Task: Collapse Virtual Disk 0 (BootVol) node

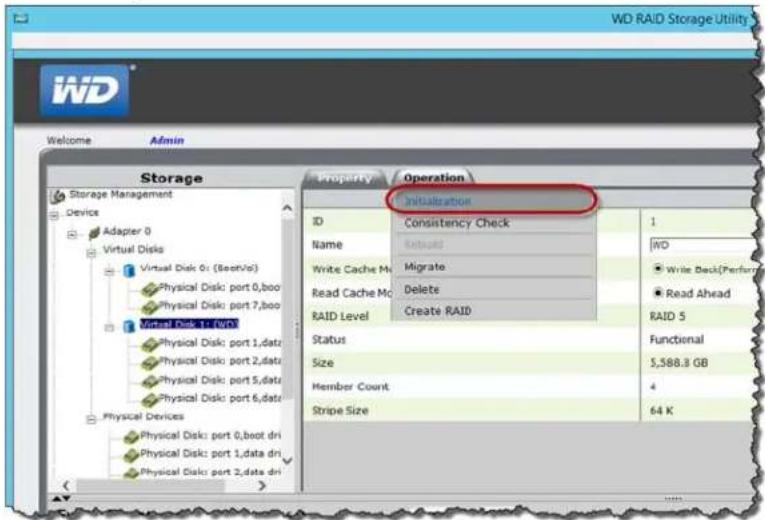Action: (x=109, y=272)
